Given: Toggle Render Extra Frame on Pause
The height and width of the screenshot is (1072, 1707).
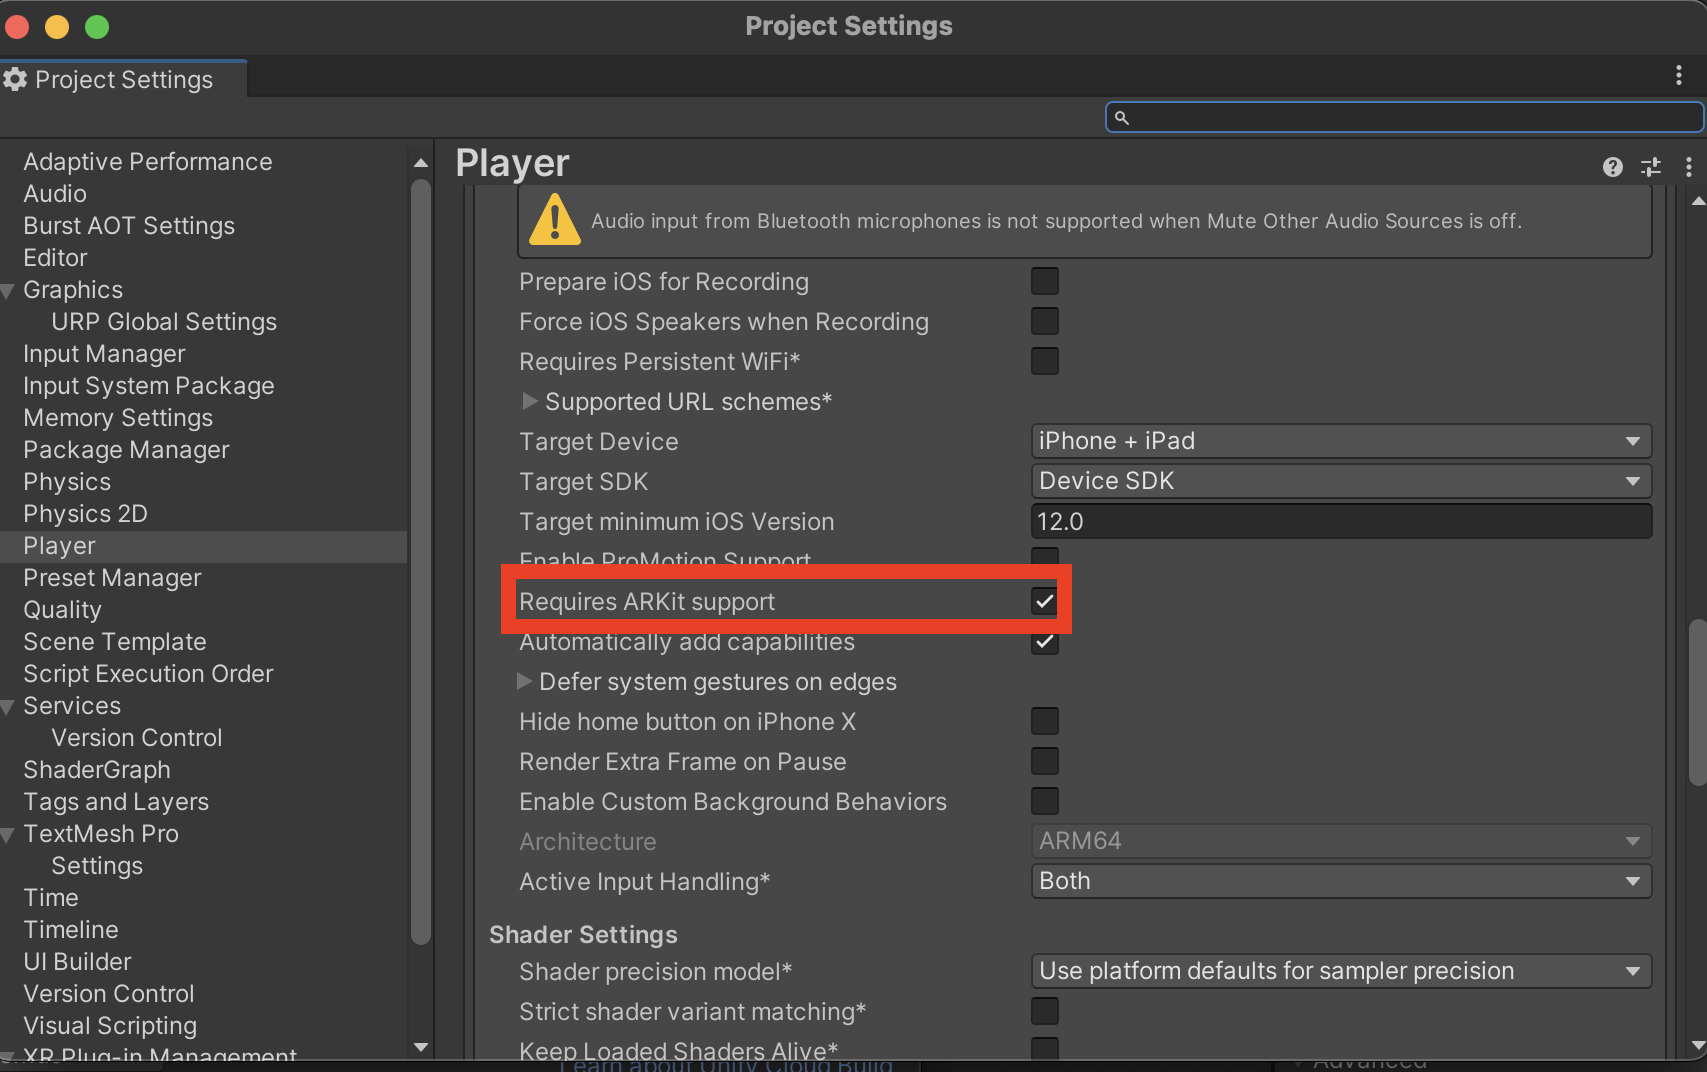Looking at the screenshot, I should pos(1045,761).
